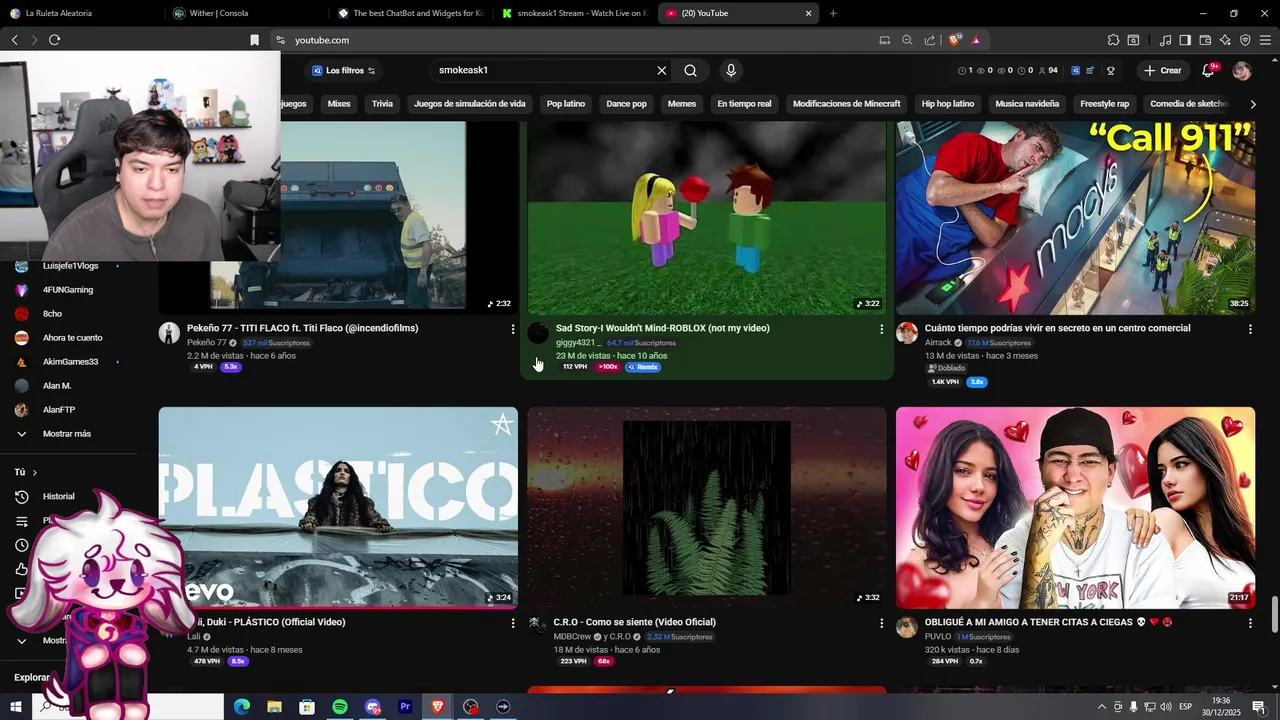Select the En tiempo real chip
The width and height of the screenshot is (1280, 720).
click(x=744, y=104)
